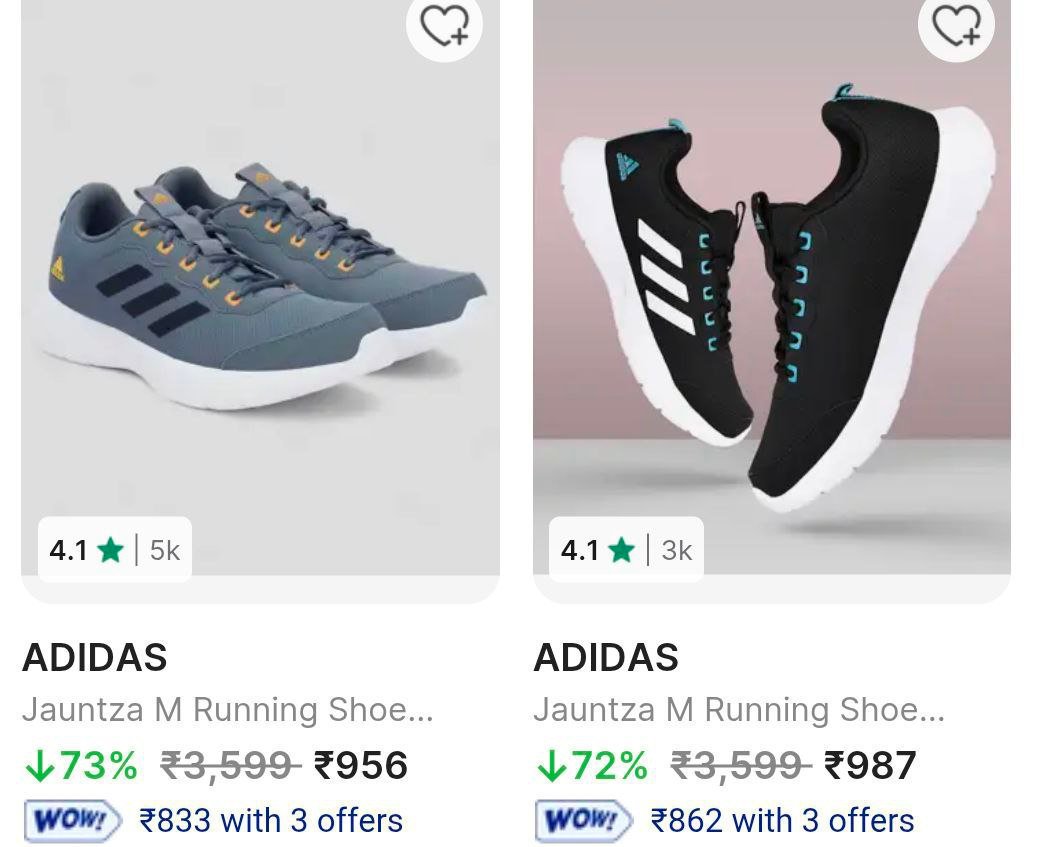Open the Jauntza M Running Shoe title priced ₹956
This screenshot has height=847, width=1037.
pos(228,710)
